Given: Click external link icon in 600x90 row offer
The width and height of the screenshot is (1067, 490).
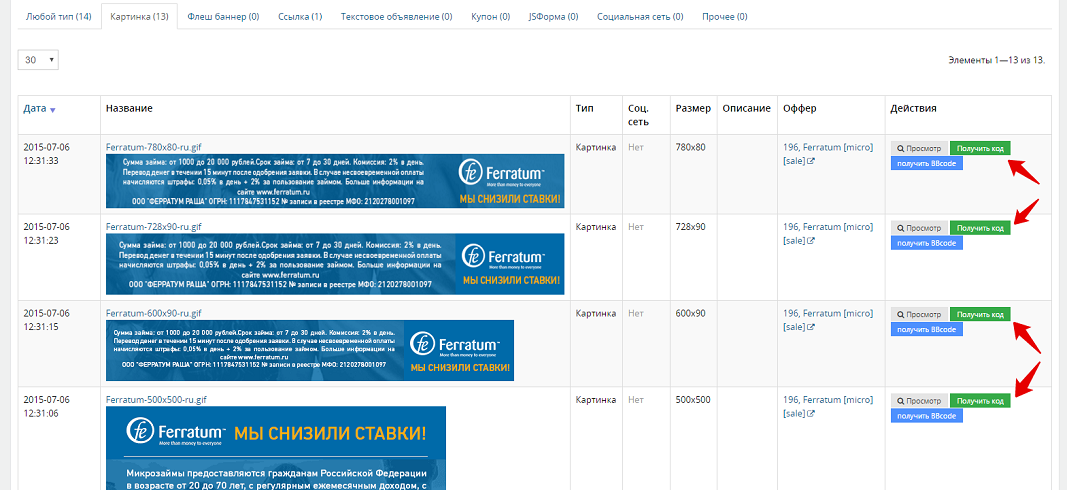Looking at the screenshot, I should (x=810, y=327).
